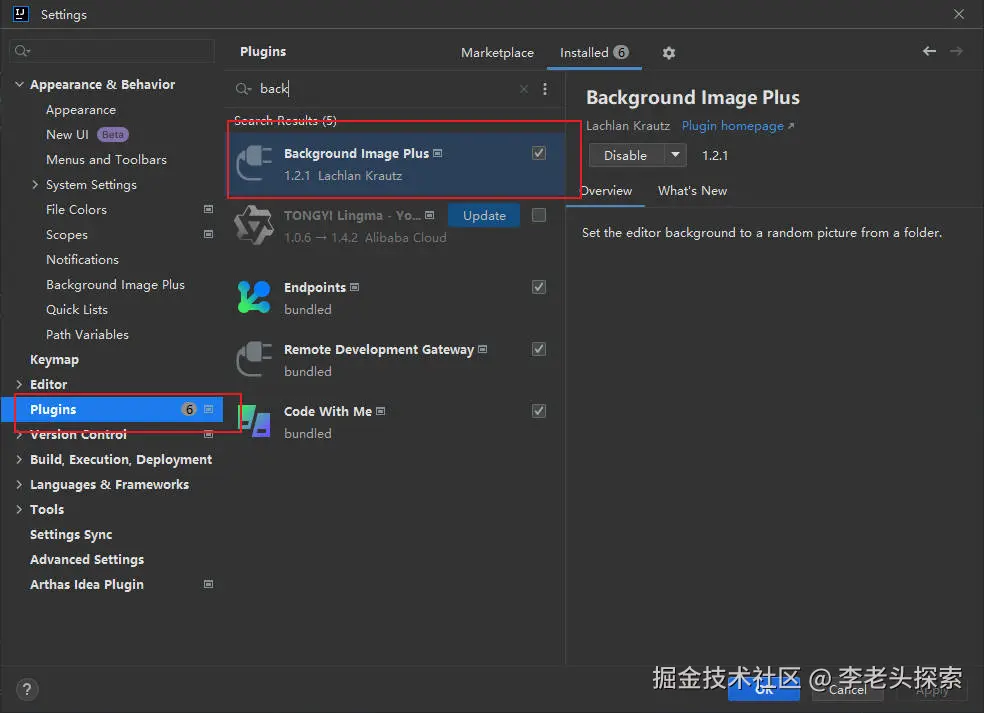Viewport: 984px width, 713px height.
Task: Click the settings search magnifier icon
Action: [x=22, y=51]
